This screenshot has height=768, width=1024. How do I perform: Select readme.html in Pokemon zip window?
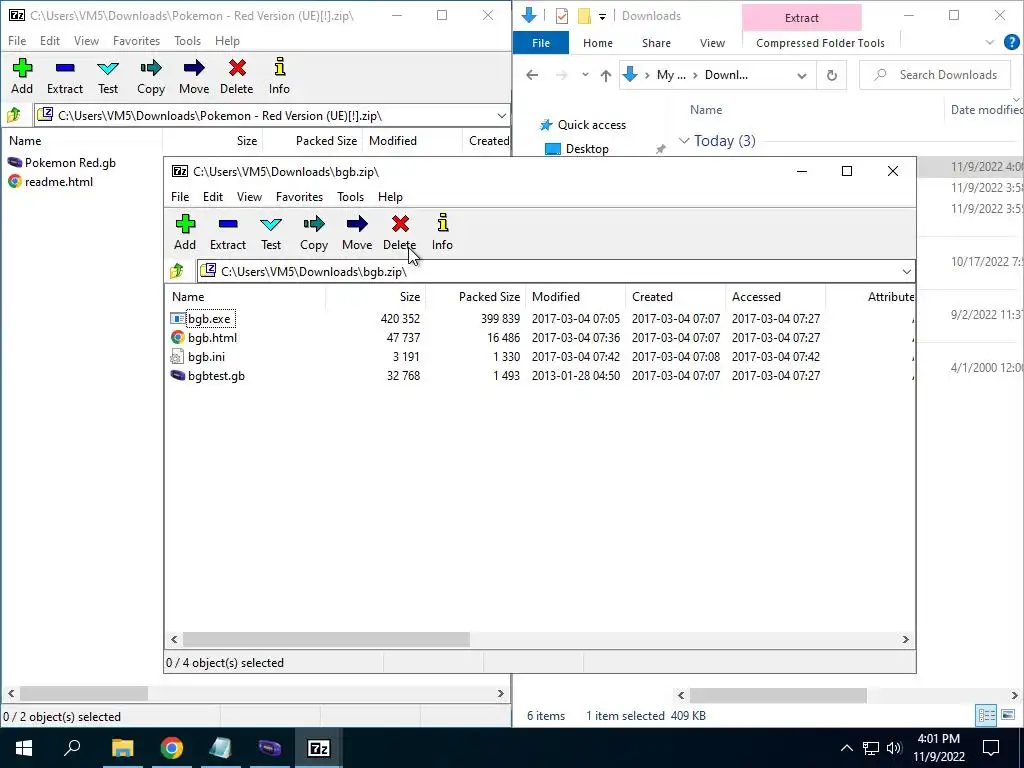pyautogui.click(x=58, y=182)
